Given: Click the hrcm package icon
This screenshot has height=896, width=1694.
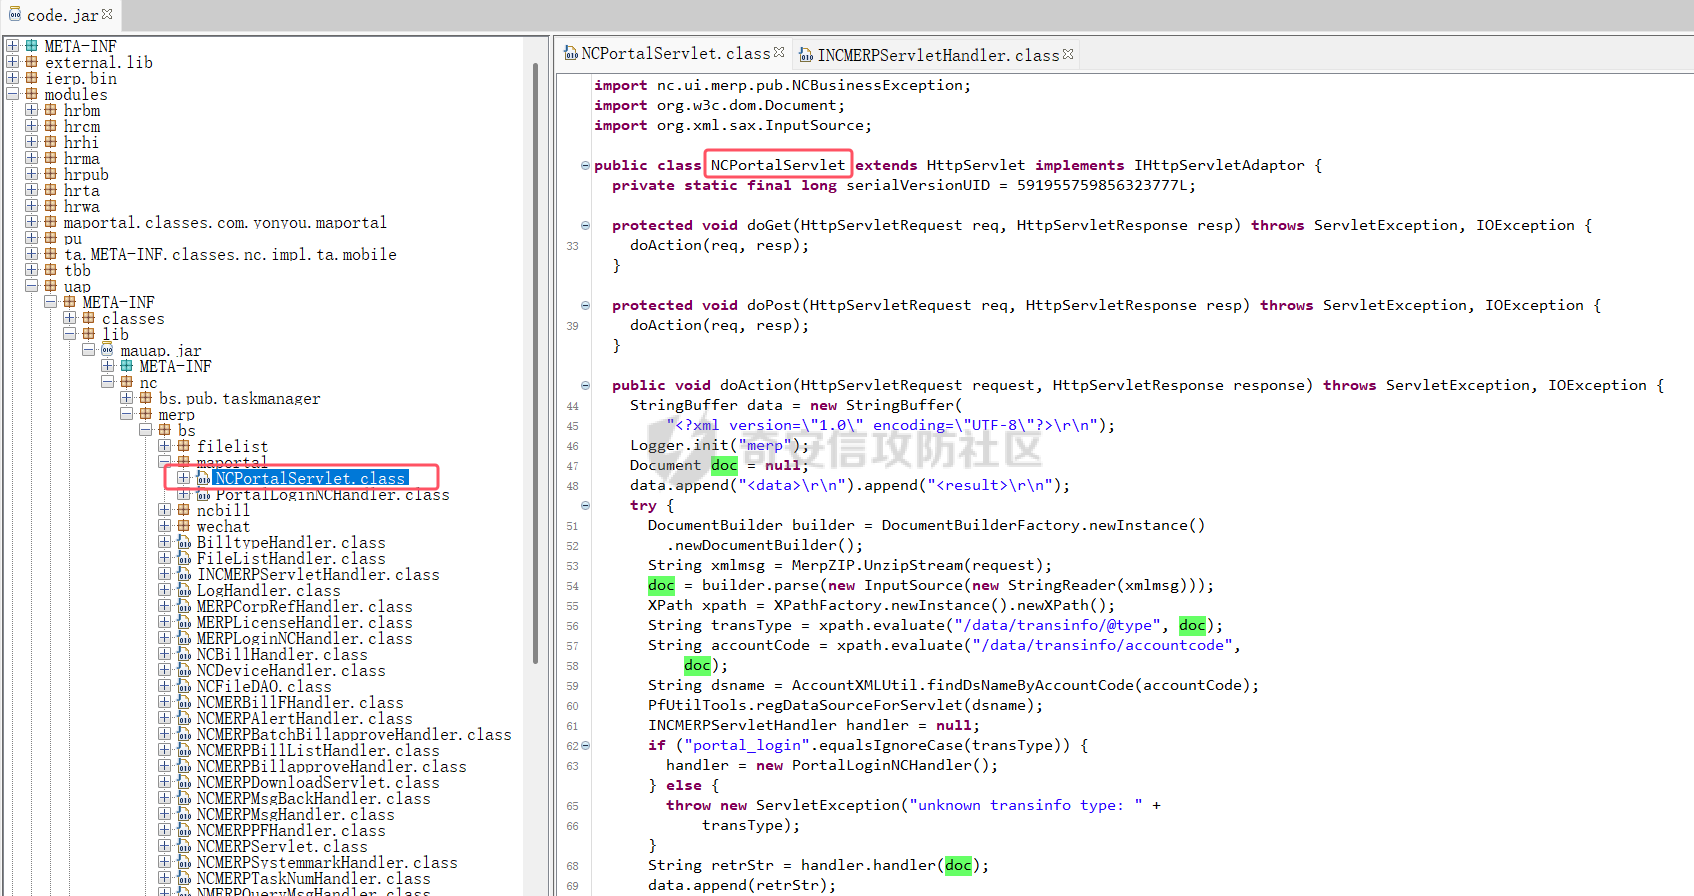Looking at the screenshot, I should tap(50, 126).
